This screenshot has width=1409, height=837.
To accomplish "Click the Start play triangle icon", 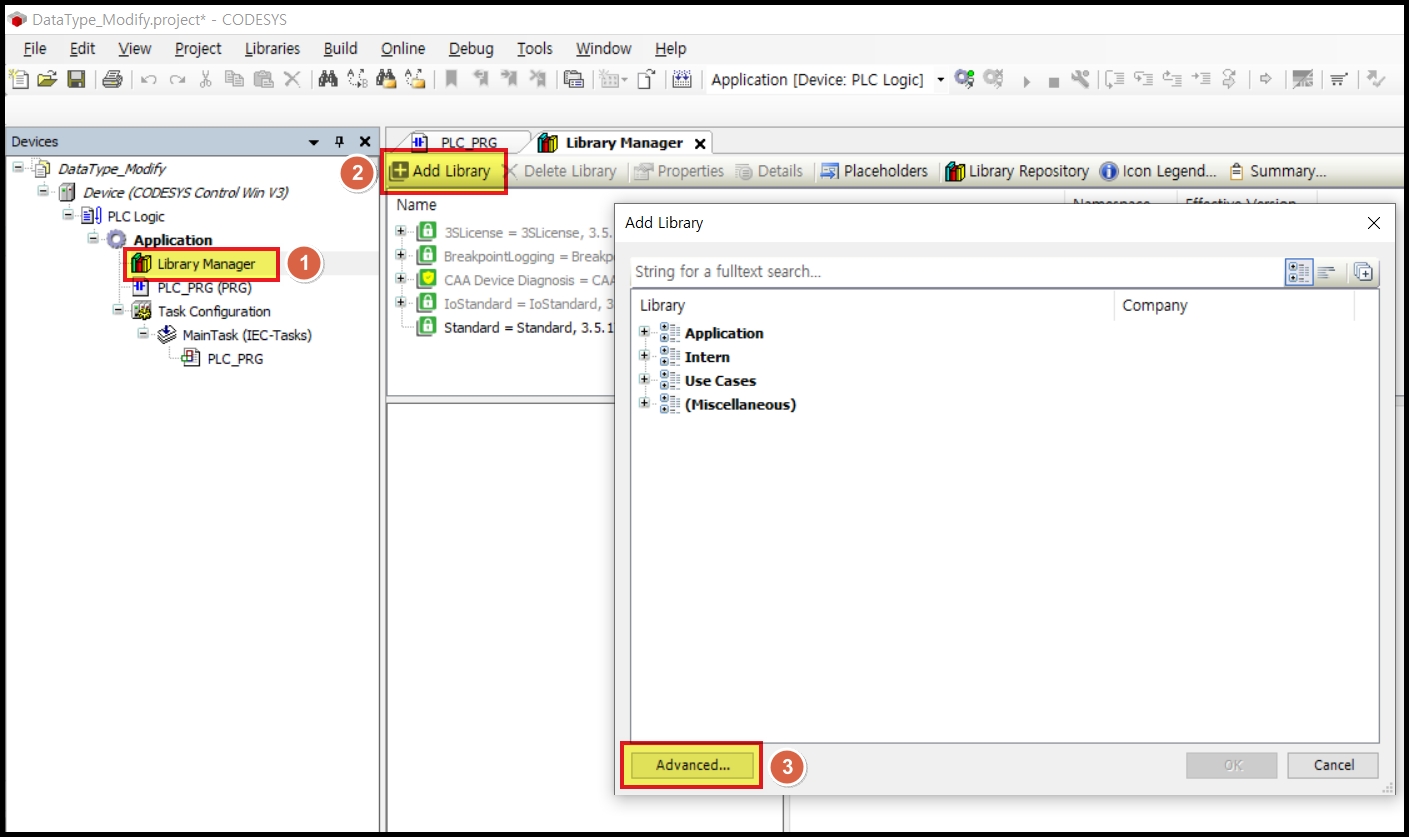I will pos(1026,81).
